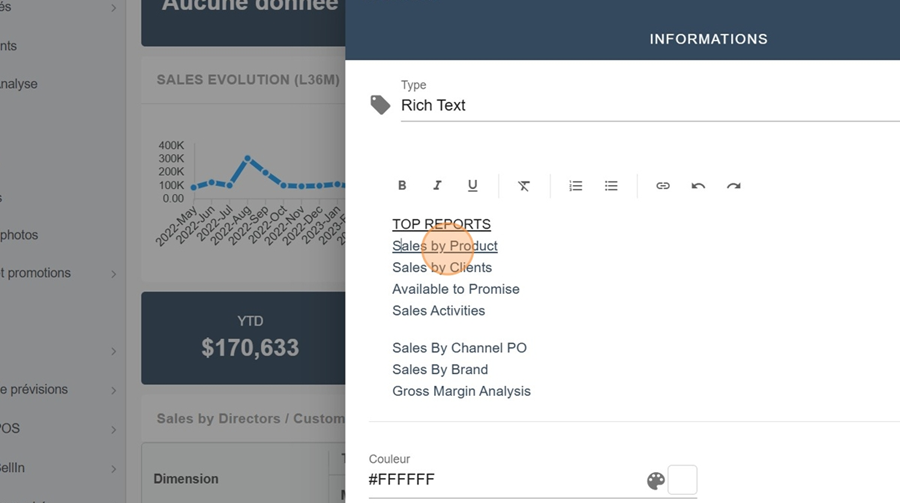The width and height of the screenshot is (900, 503).
Task: Insert a numbered list
Action: point(576,186)
